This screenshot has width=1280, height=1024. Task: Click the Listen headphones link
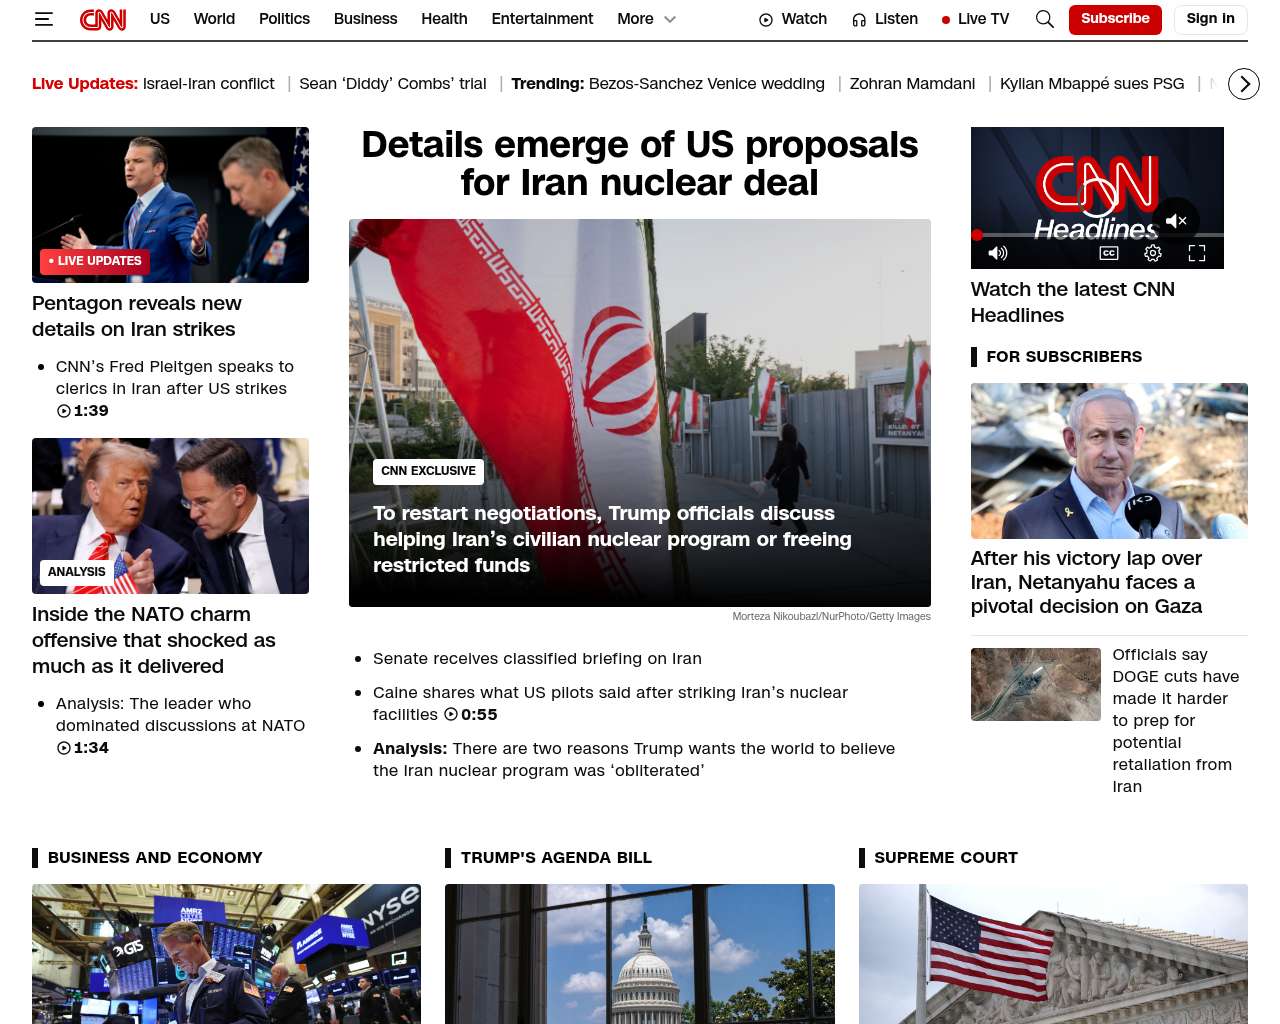click(885, 19)
